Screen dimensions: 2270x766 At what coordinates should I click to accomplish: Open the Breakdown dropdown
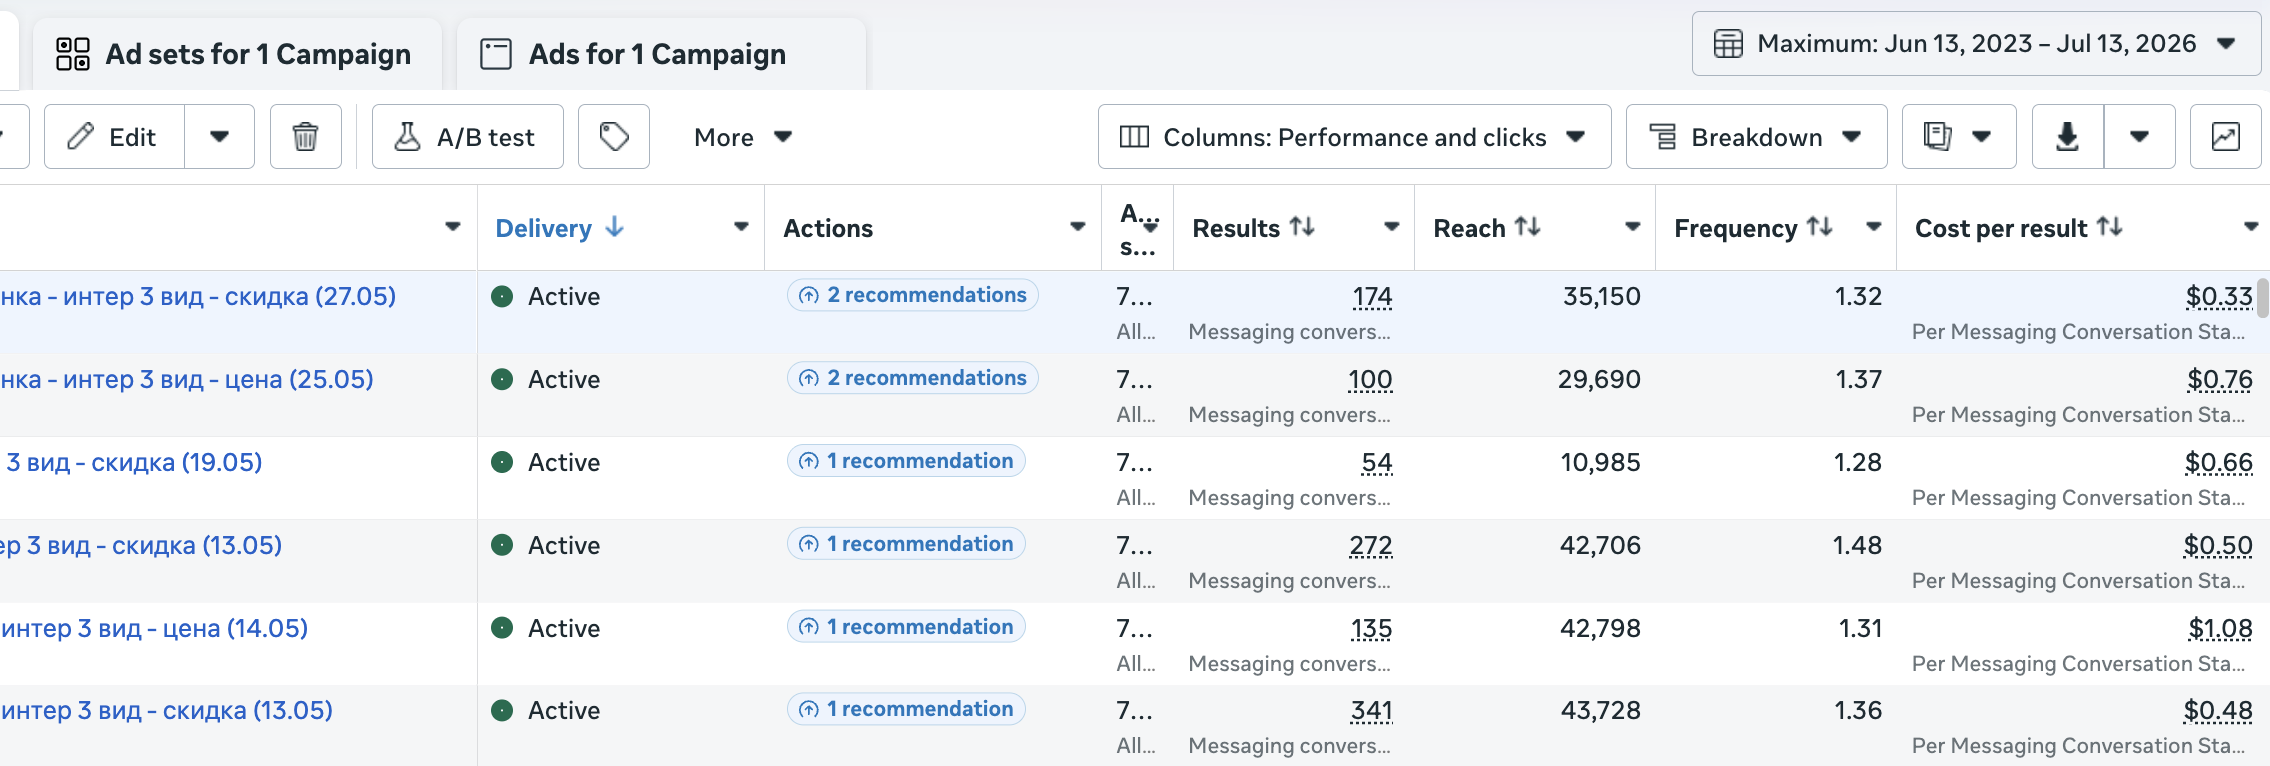click(1756, 137)
